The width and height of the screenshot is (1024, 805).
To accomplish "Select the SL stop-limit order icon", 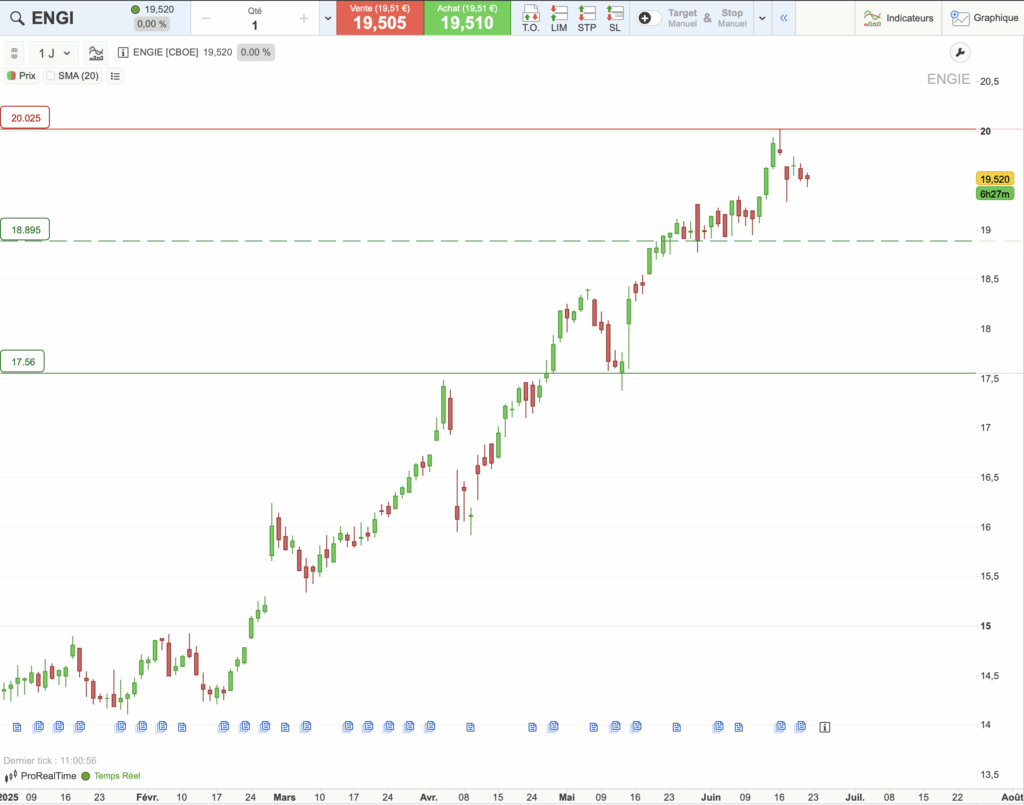I will (x=615, y=18).
